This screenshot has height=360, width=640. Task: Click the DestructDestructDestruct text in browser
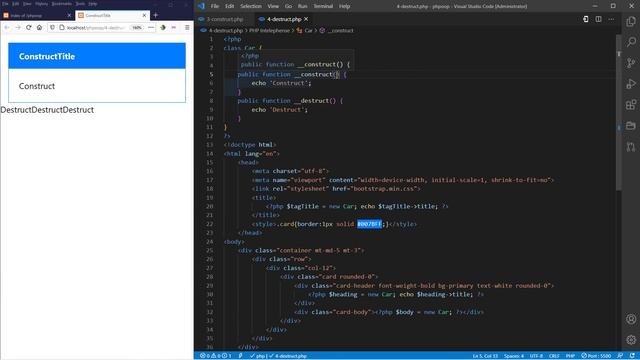tap(47, 110)
